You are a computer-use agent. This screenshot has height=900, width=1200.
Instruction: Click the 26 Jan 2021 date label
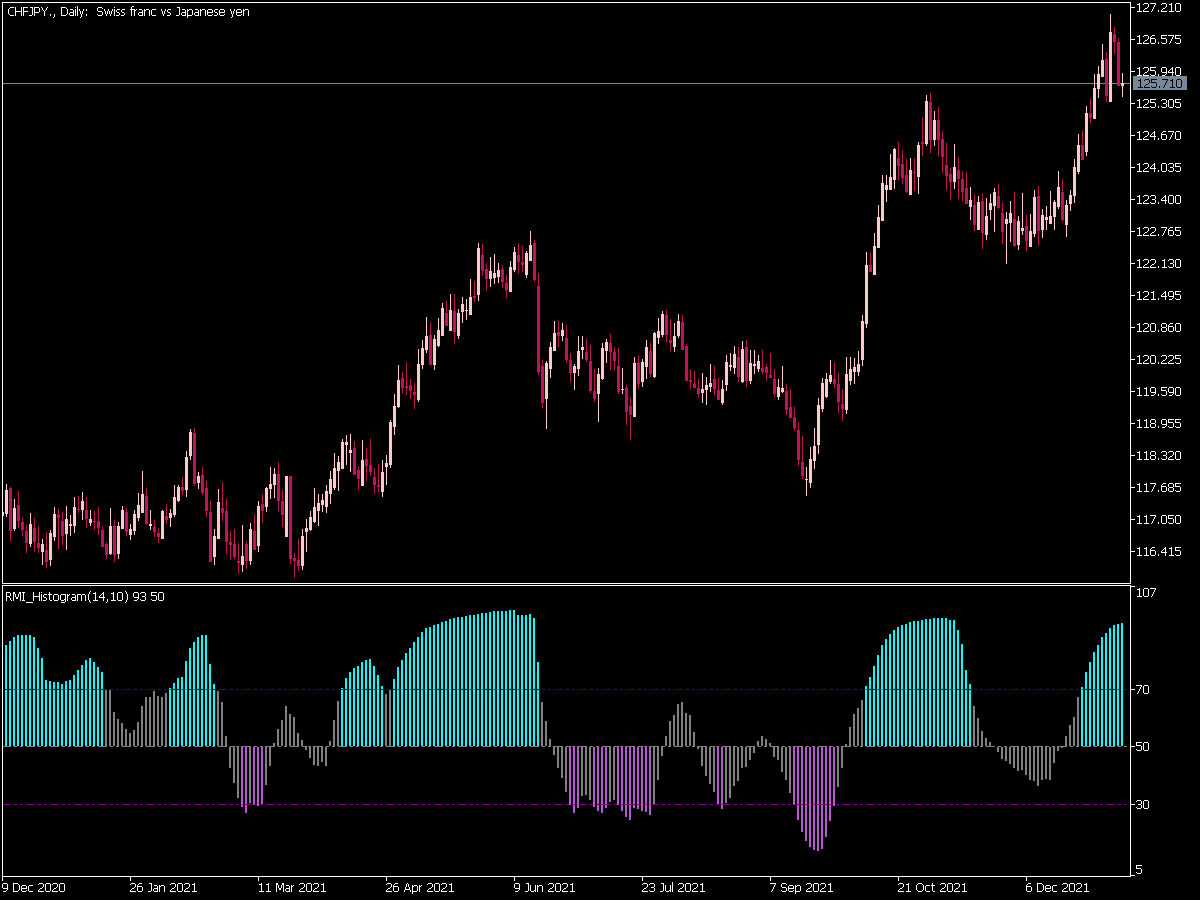[163, 888]
